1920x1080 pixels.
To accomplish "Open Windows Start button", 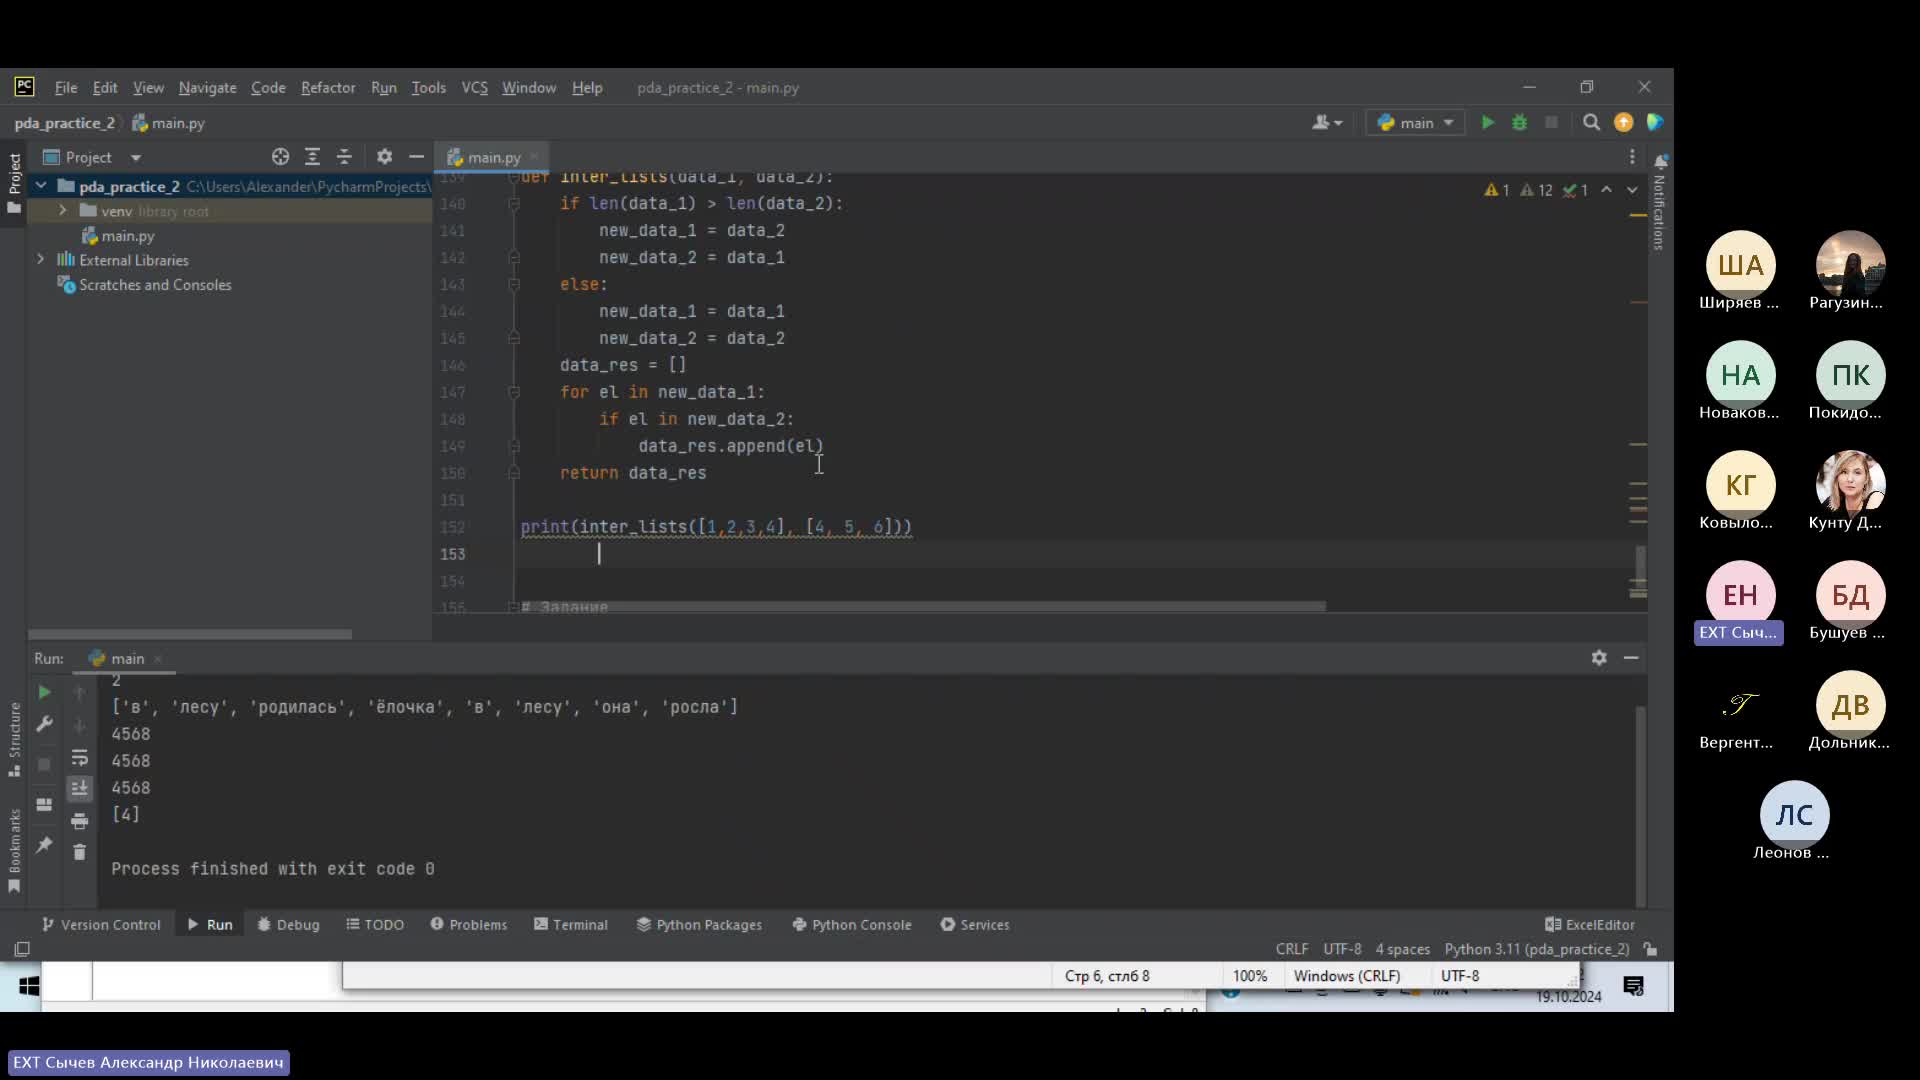I will 29,986.
